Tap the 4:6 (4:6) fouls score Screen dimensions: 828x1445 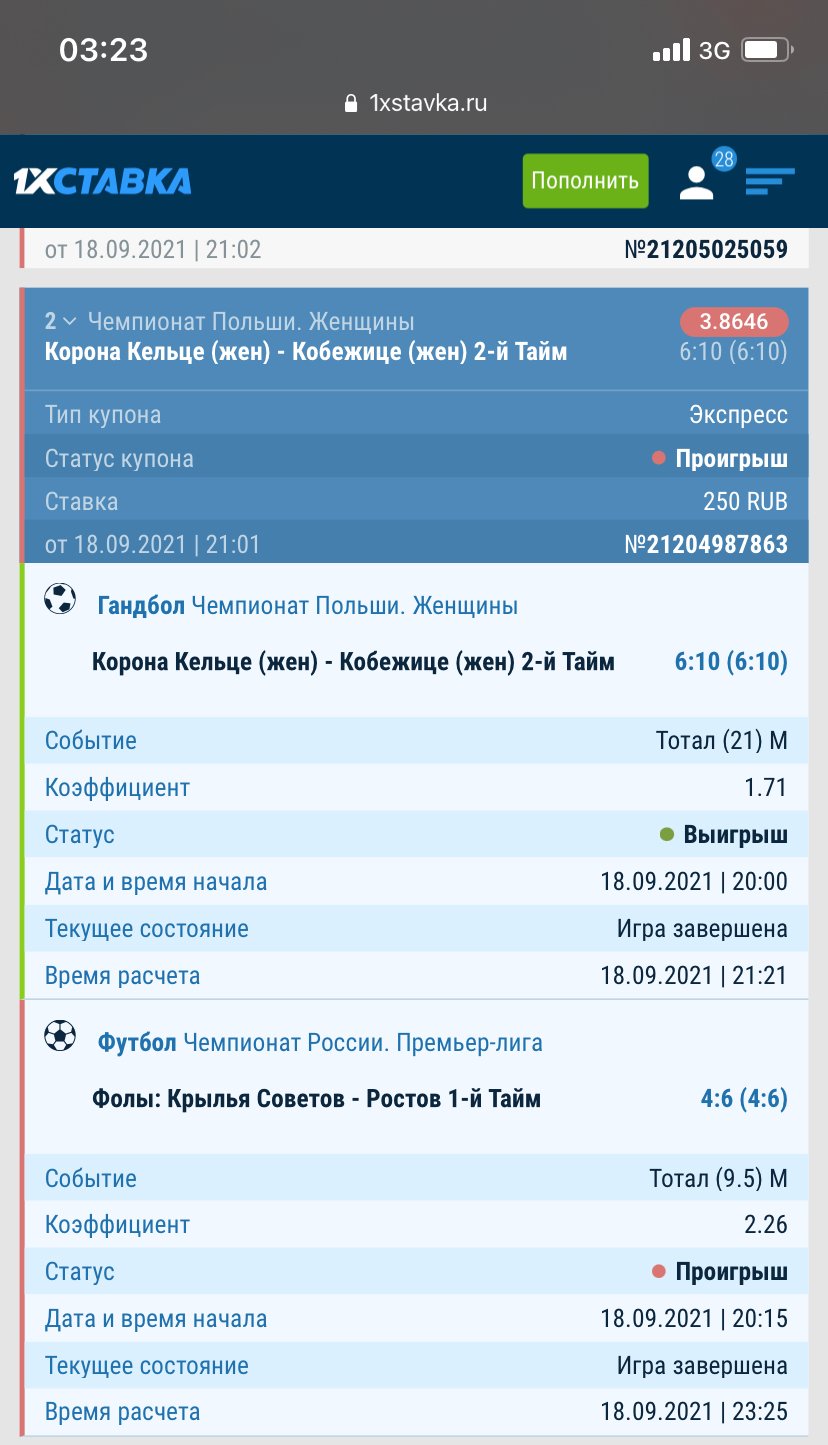[744, 1099]
